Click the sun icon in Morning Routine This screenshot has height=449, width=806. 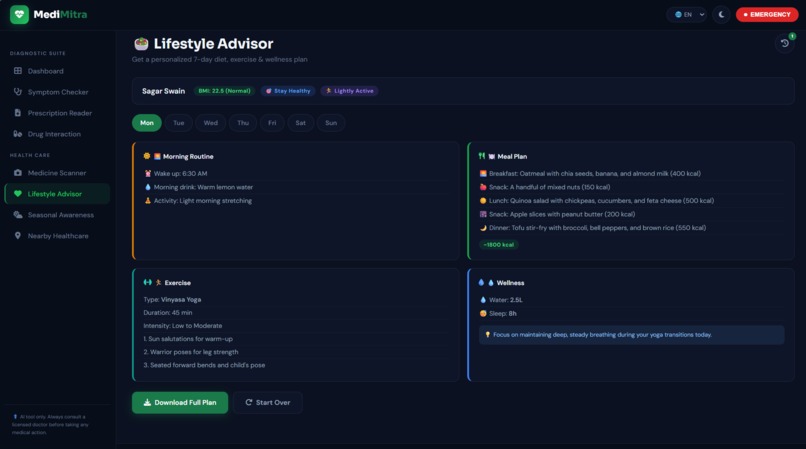pos(147,156)
